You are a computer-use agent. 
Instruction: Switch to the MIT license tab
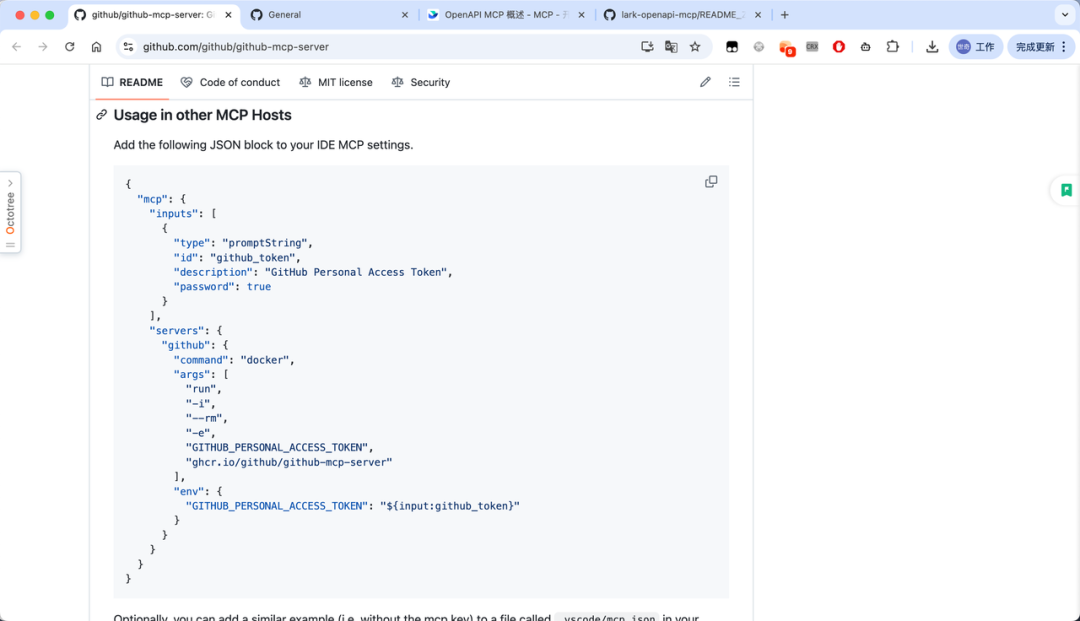click(335, 82)
